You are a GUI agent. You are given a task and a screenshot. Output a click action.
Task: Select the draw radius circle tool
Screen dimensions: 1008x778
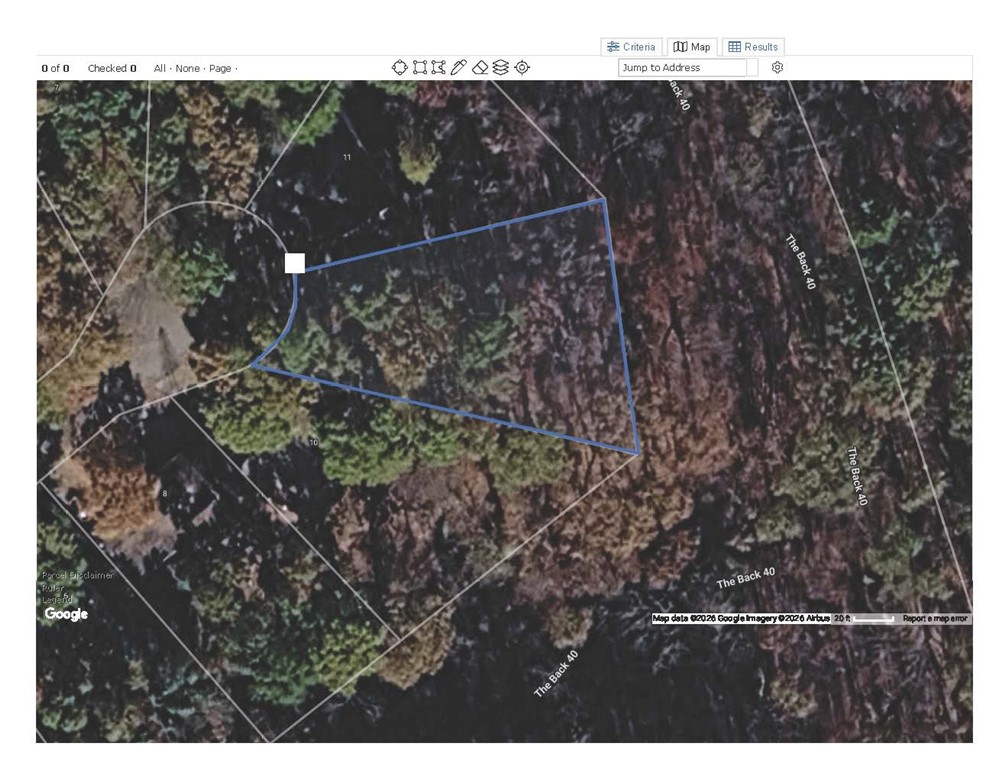(399, 68)
